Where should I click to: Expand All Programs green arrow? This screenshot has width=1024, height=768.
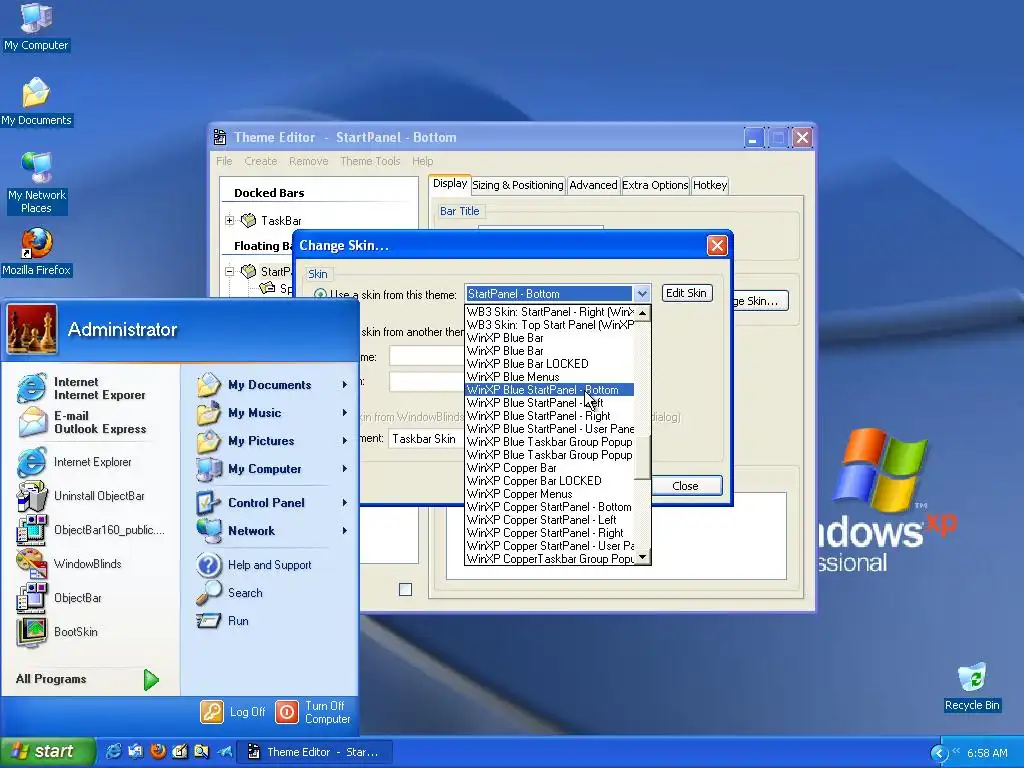[151, 680]
